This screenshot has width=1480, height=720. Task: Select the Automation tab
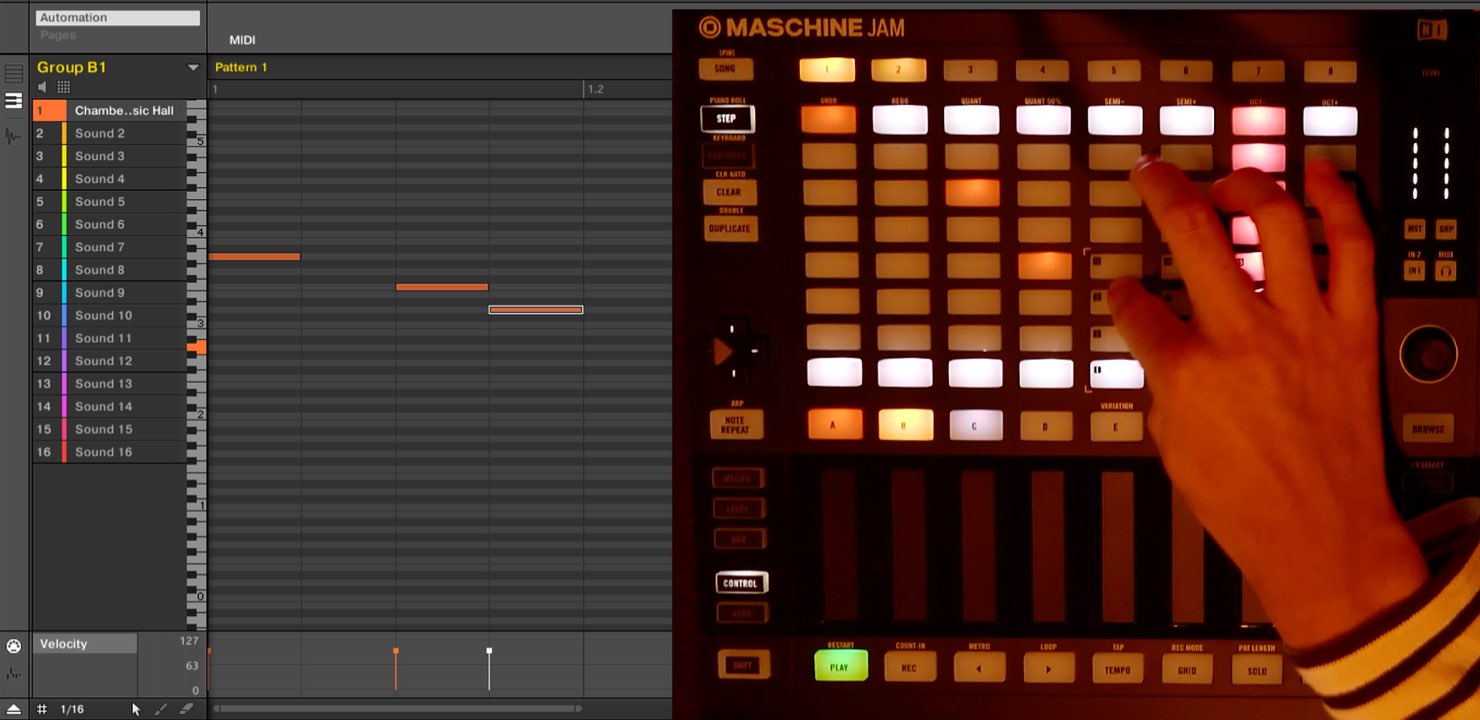[x=117, y=18]
